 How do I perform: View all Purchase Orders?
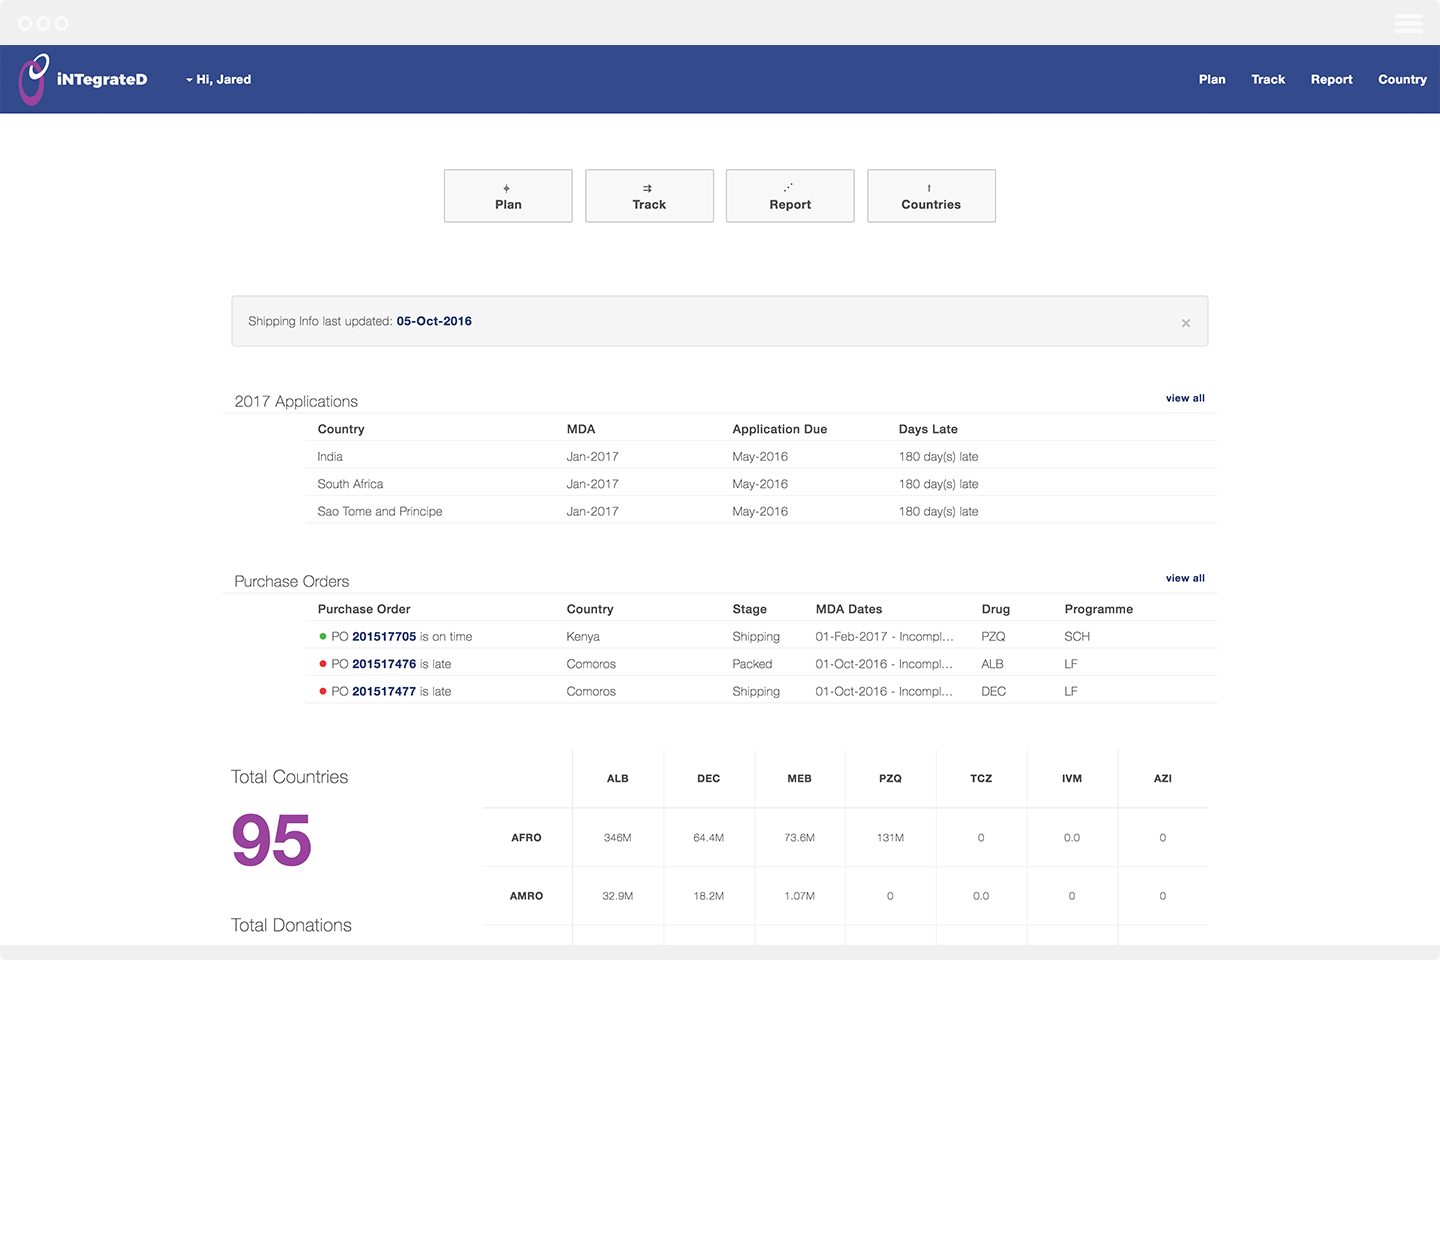click(x=1185, y=578)
